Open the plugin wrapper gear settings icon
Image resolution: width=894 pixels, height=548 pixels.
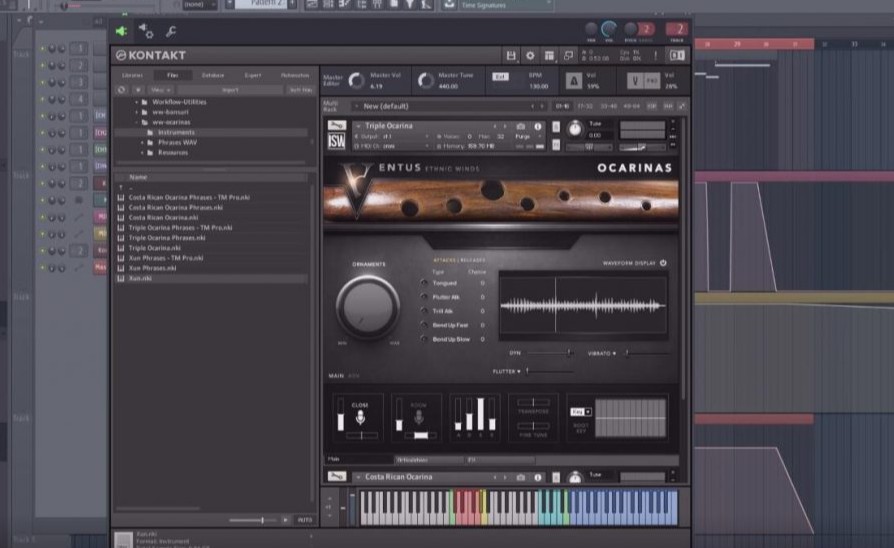[146, 31]
